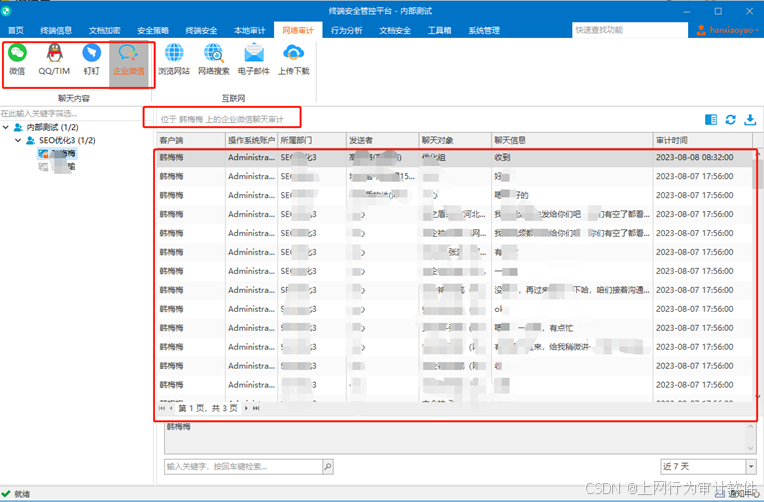Switch to the 网络审计 tab

[x=298, y=30]
